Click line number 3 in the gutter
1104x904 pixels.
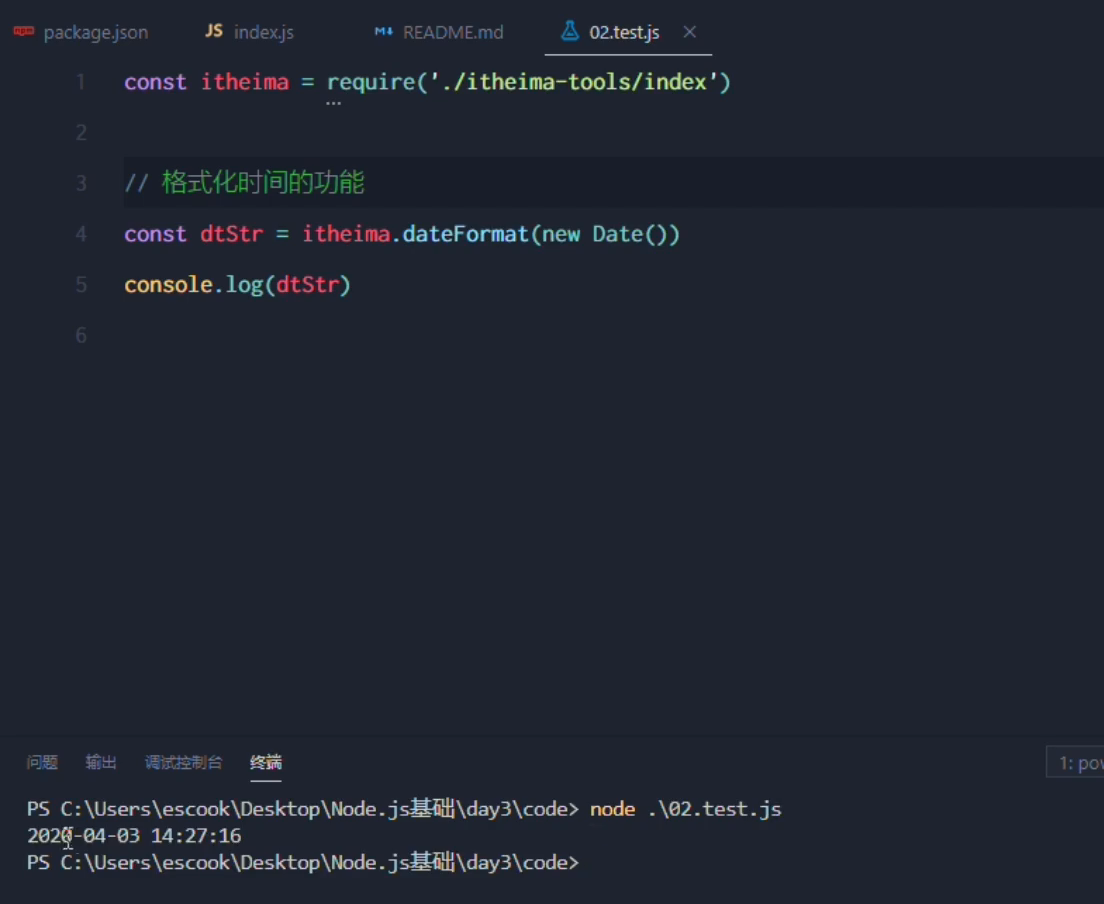[x=81, y=184]
